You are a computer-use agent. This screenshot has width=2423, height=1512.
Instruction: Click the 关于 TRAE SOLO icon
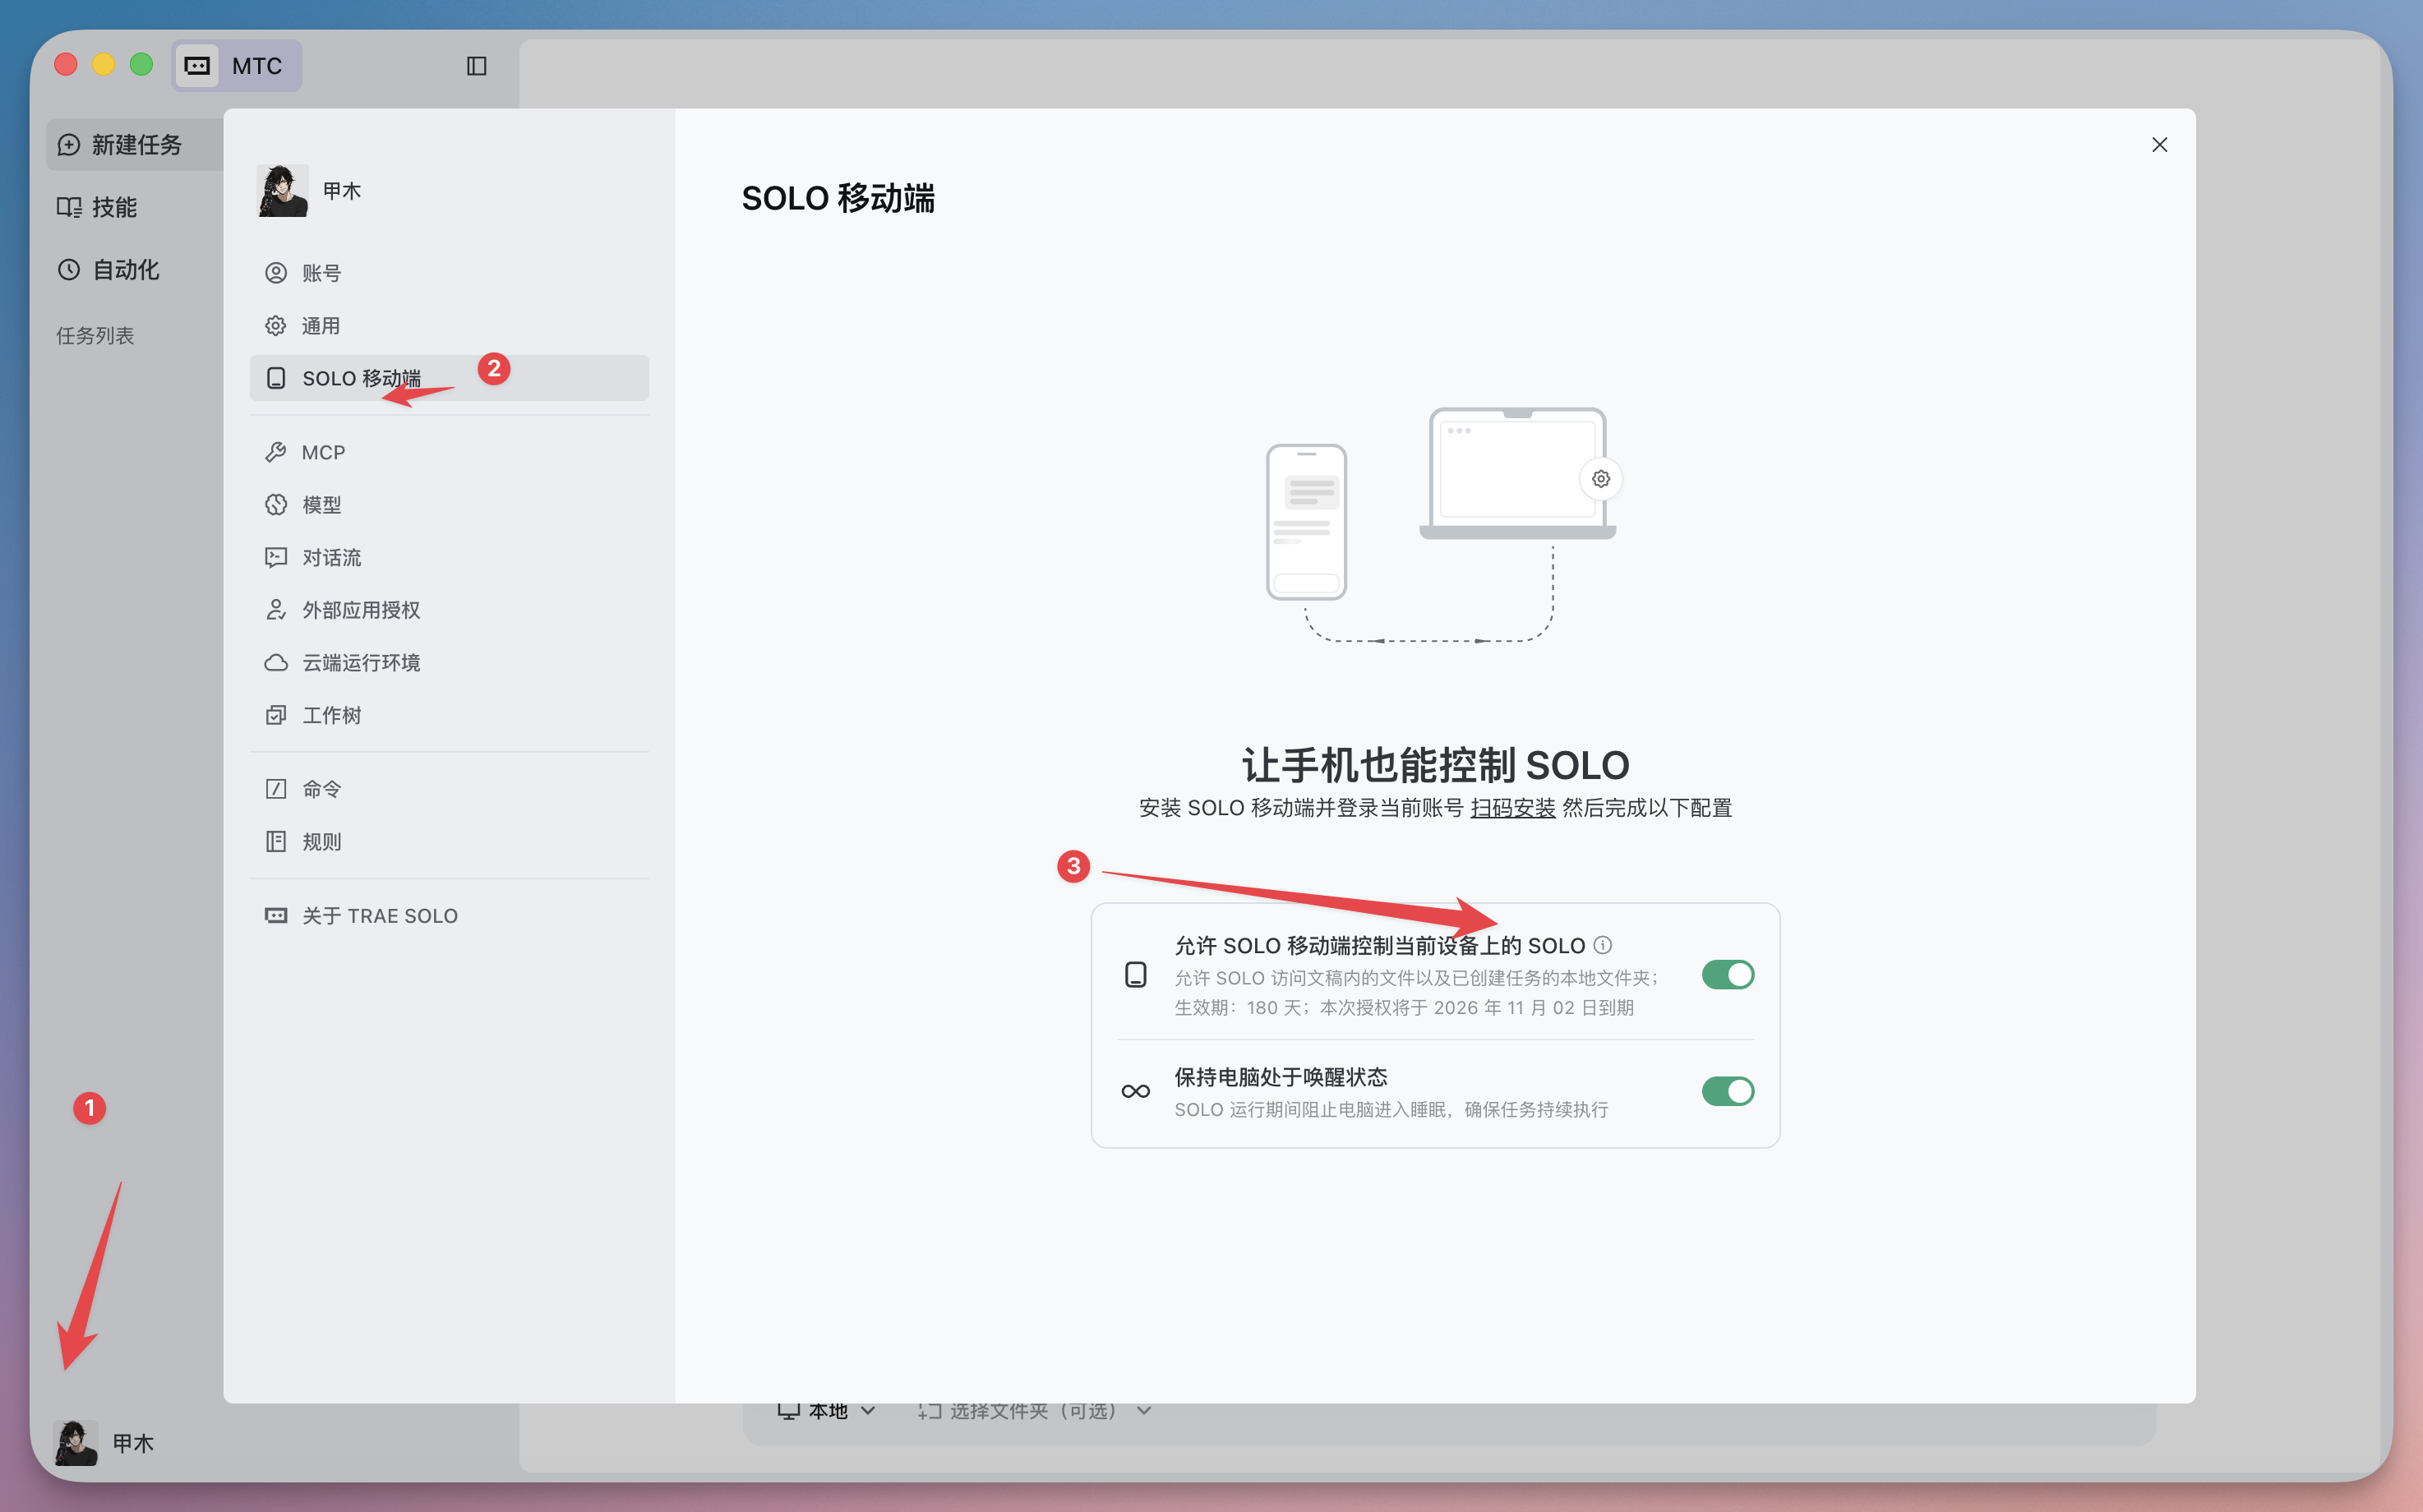coord(276,915)
